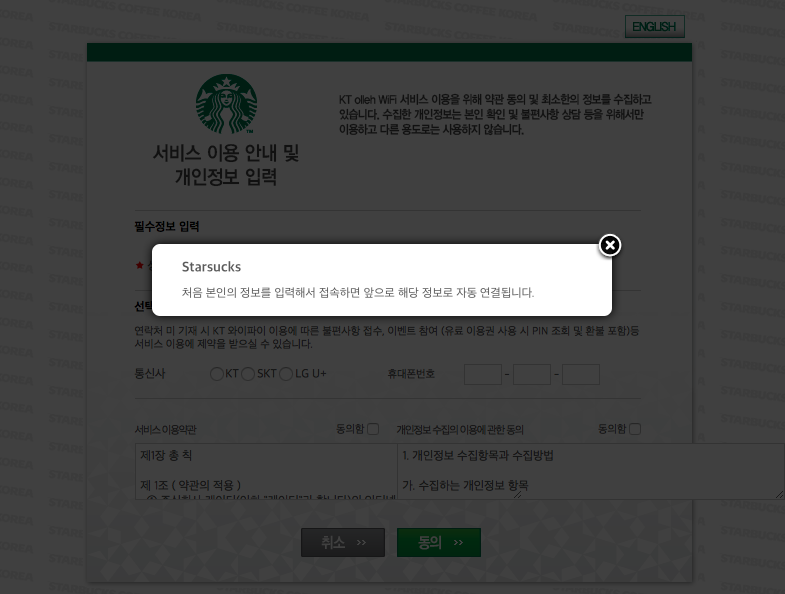Switch page language with ENGLISH button

[654, 27]
